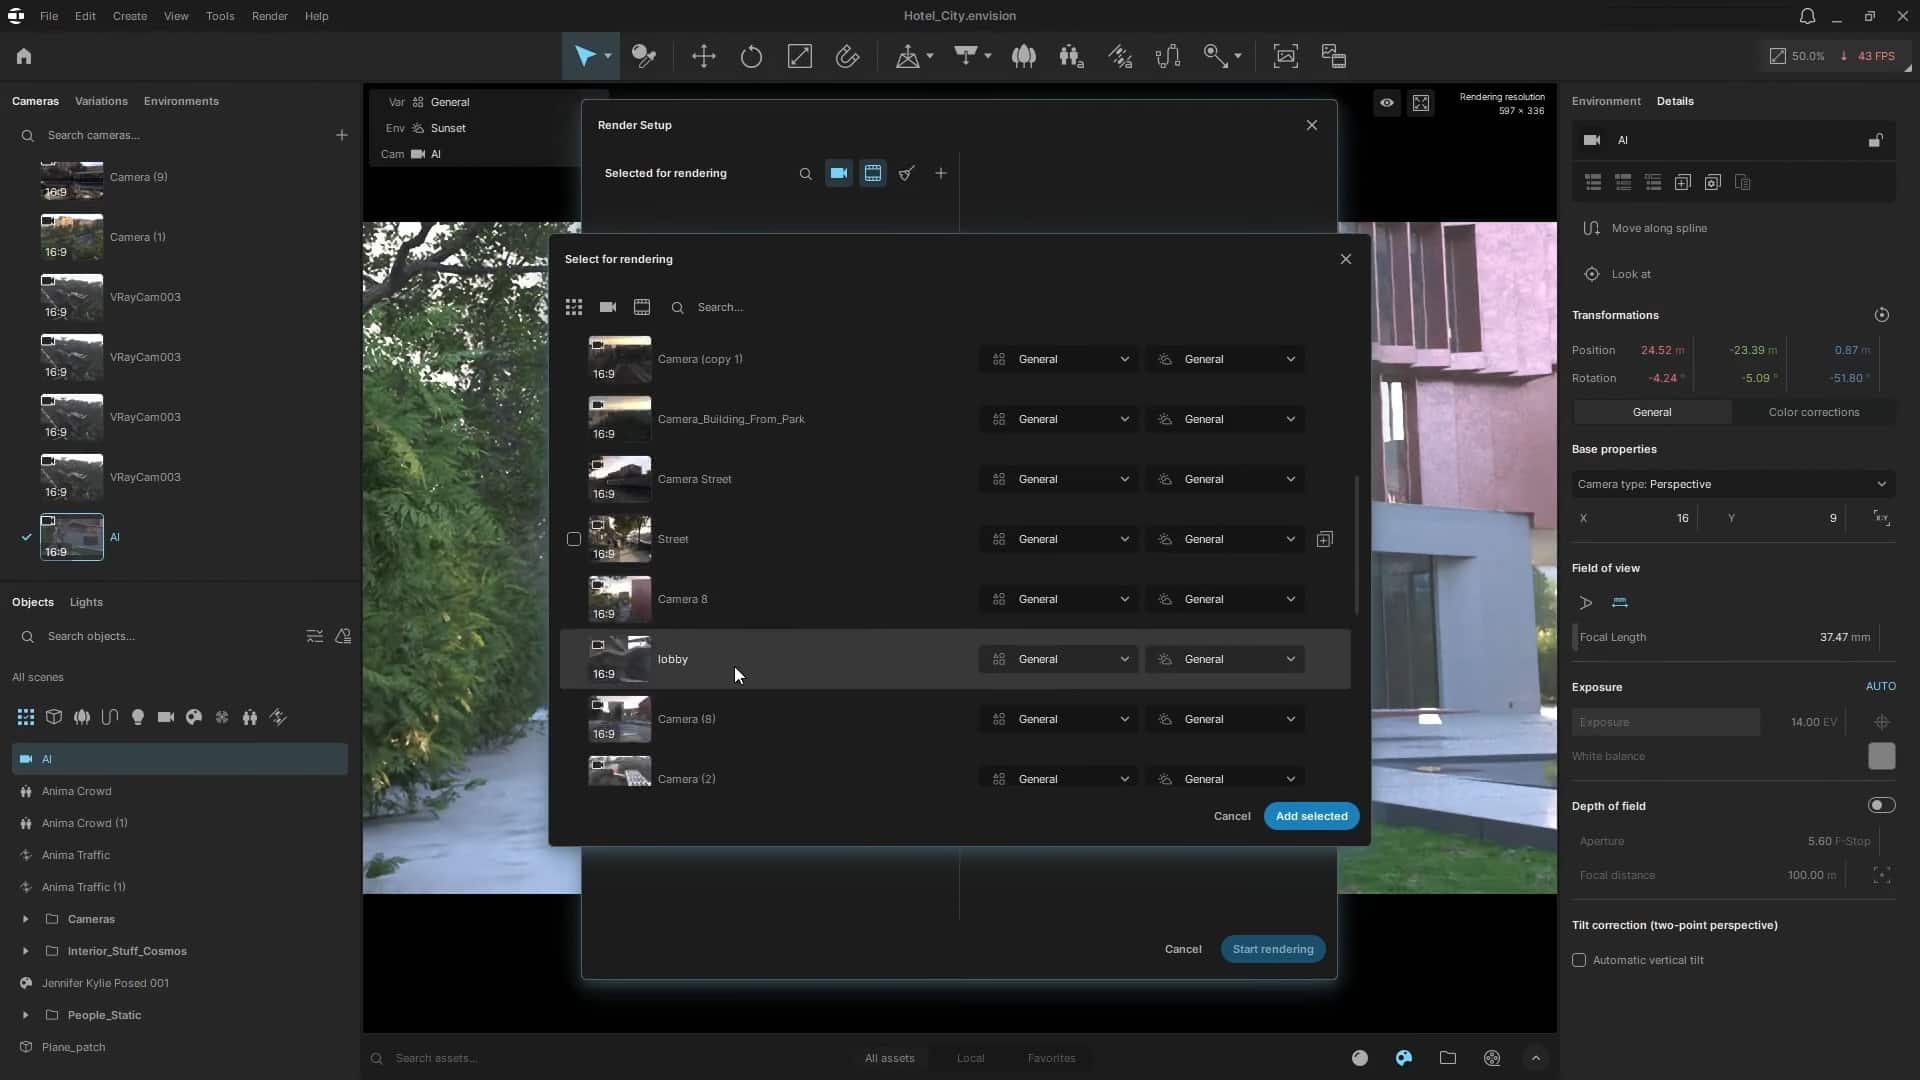This screenshot has width=1920, height=1080.
Task: Select the Move tool in toolbar
Action: (x=703, y=57)
